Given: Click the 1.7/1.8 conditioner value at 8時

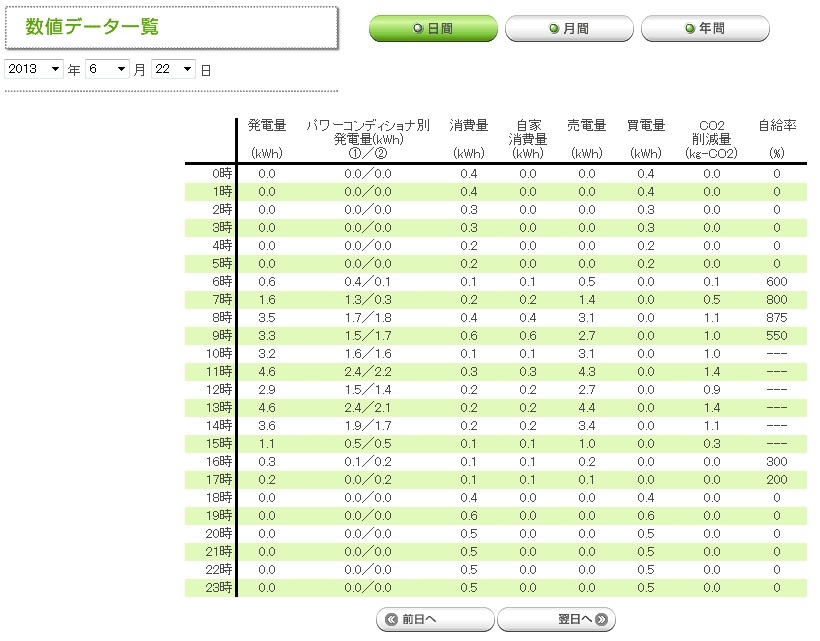Looking at the screenshot, I should [x=368, y=317].
